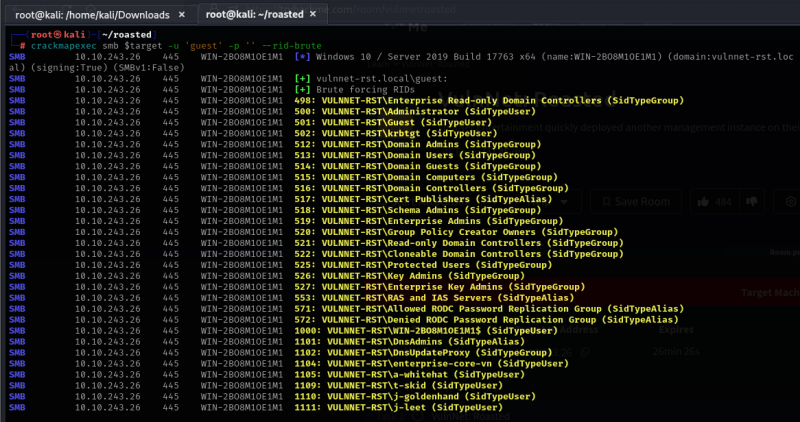Viewport: 800px width, 422px height.
Task: Click the '527: Enterprise Key Admins' line
Action: click(x=439, y=287)
